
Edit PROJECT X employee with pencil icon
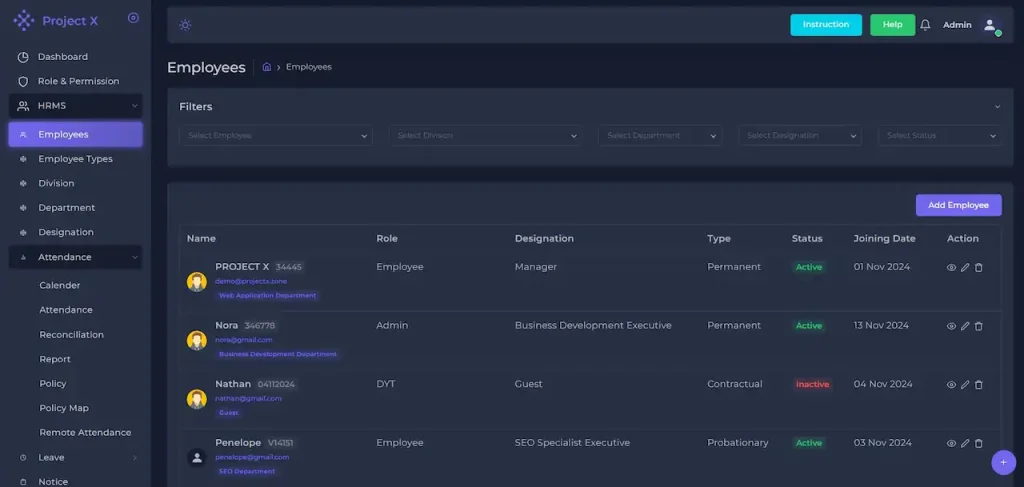(x=965, y=268)
